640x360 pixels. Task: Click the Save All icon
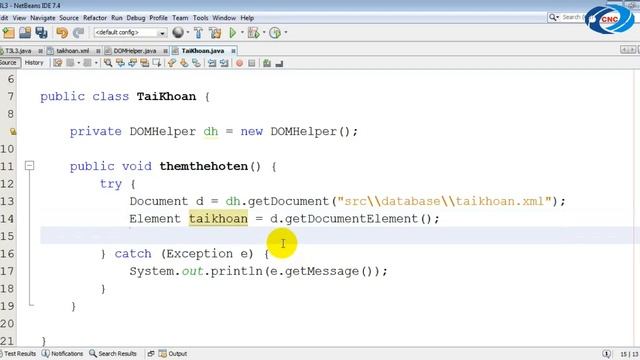pyautogui.click(x=41, y=33)
